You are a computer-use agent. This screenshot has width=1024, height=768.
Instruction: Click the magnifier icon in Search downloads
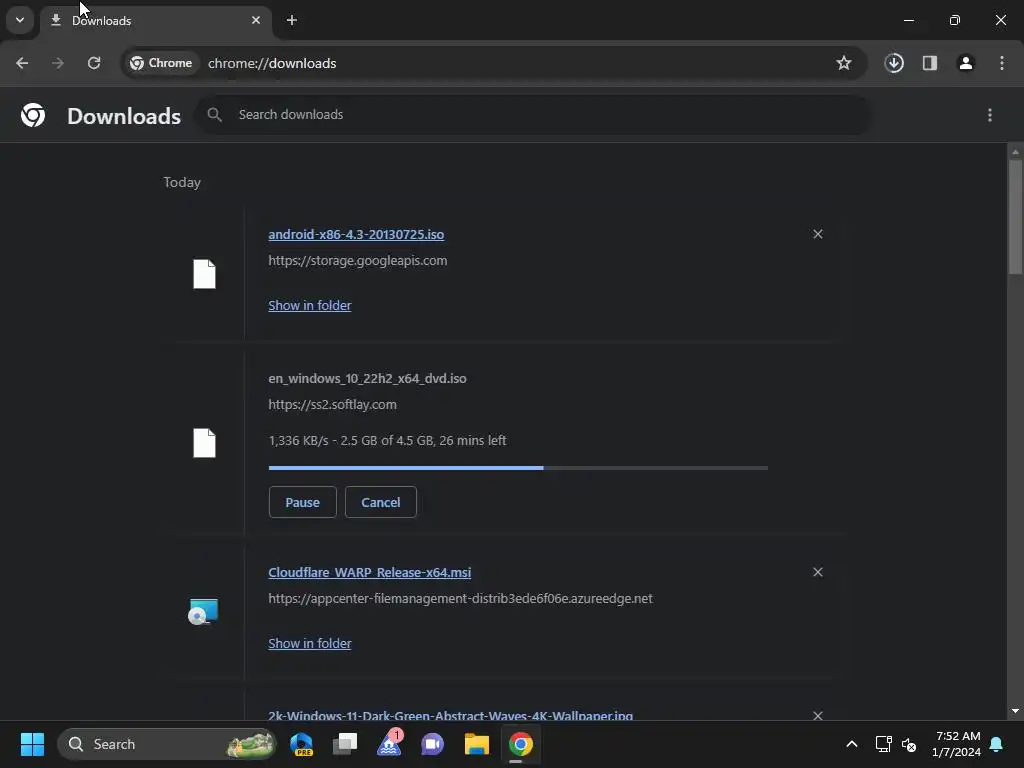click(x=214, y=115)
